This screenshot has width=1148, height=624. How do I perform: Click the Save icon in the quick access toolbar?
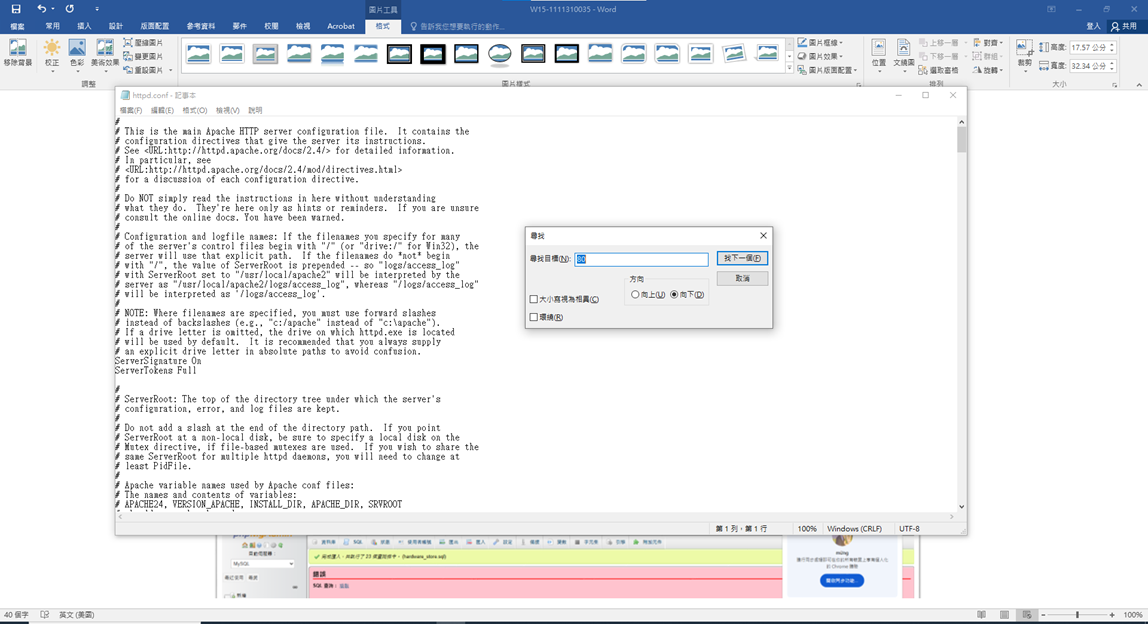pos(15,9)
